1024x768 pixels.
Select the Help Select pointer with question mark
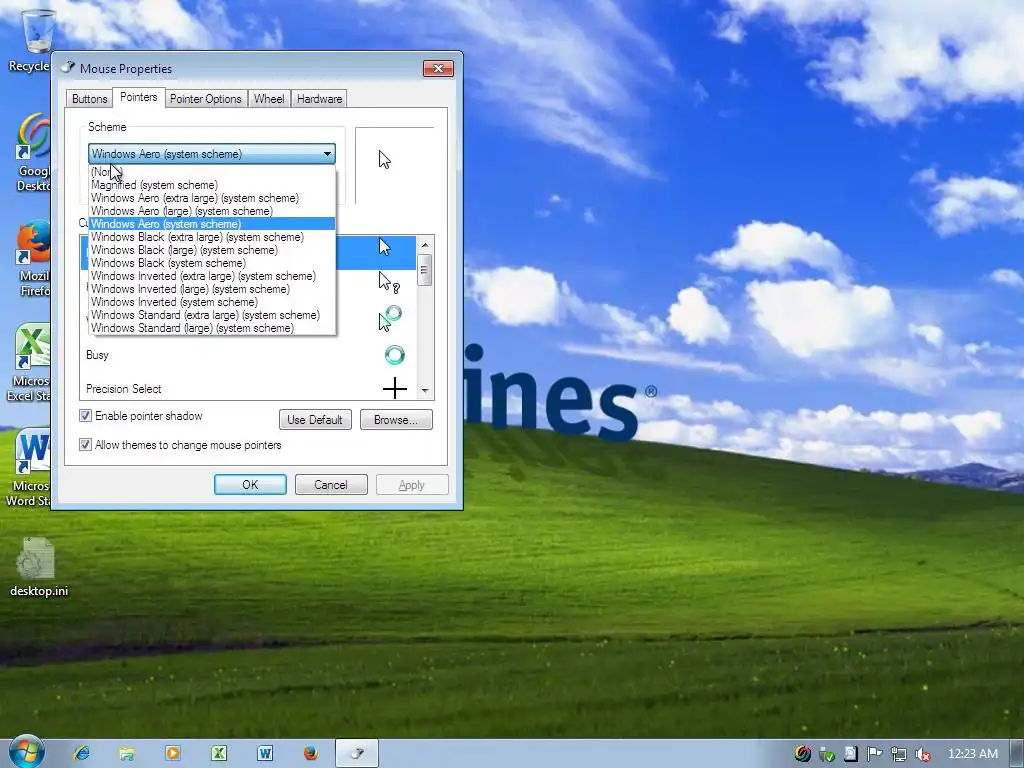pos(389,282)
